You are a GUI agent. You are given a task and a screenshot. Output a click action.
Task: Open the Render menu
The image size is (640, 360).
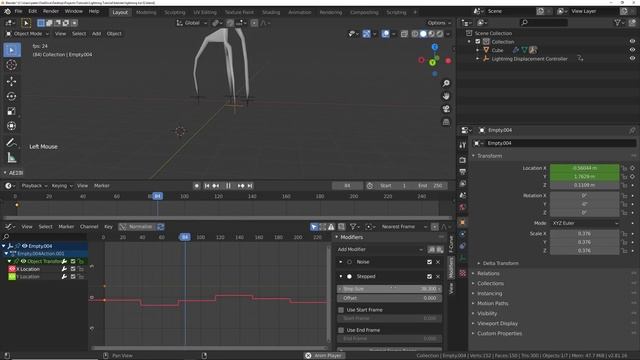pyautogui.click(x=51, y=11)
